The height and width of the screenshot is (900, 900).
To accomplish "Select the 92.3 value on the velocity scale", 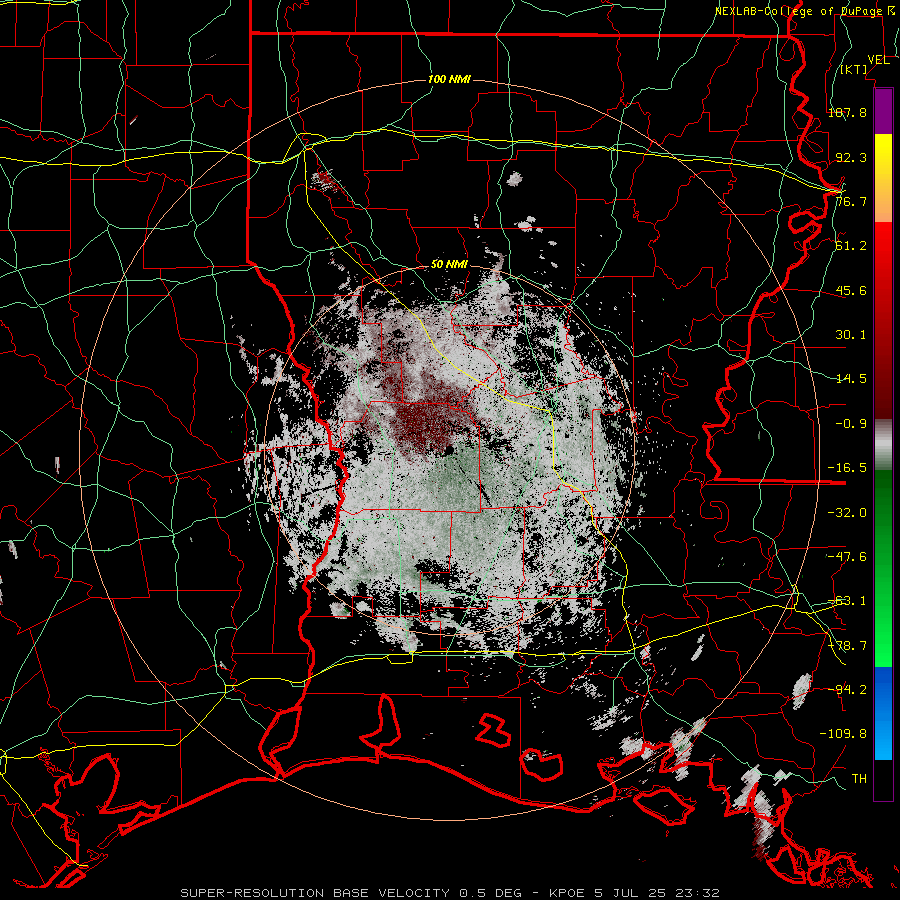I will coord(851,157).
